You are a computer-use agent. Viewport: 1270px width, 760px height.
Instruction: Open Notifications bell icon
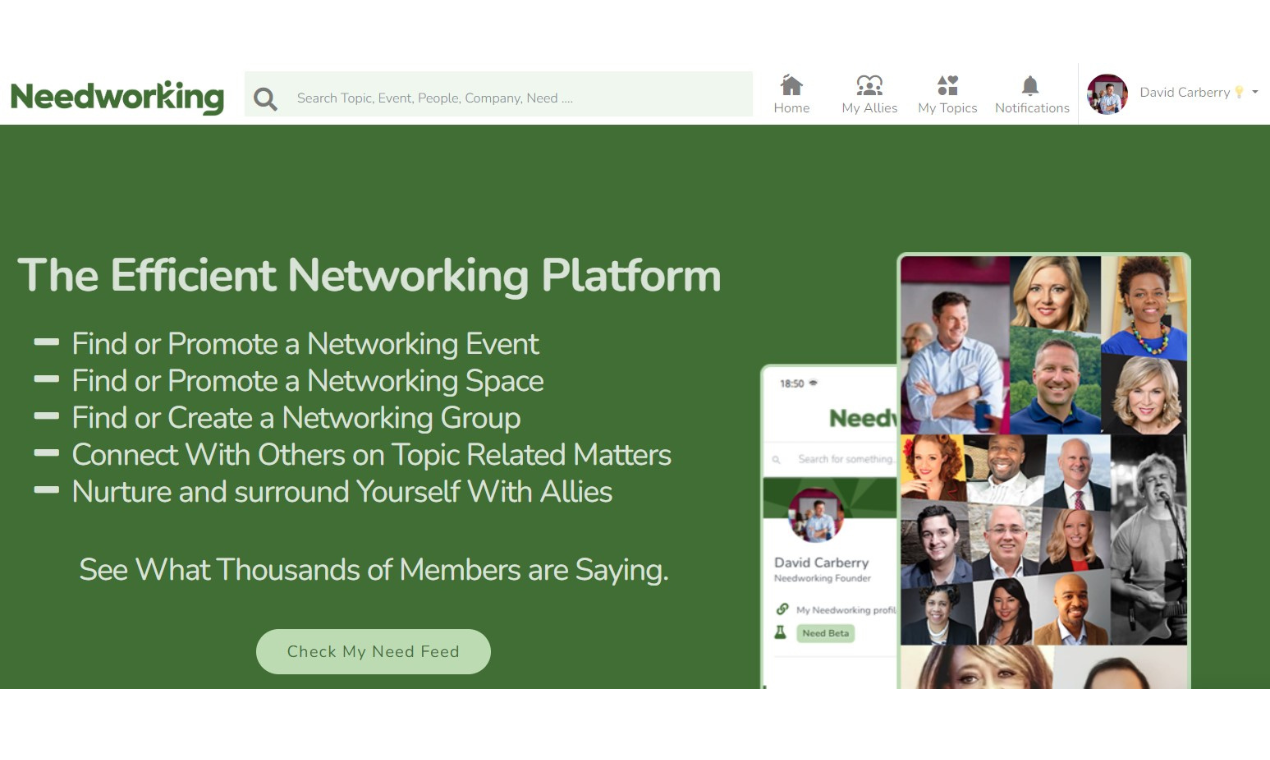pyautogui.click(x=1030, y=85)
